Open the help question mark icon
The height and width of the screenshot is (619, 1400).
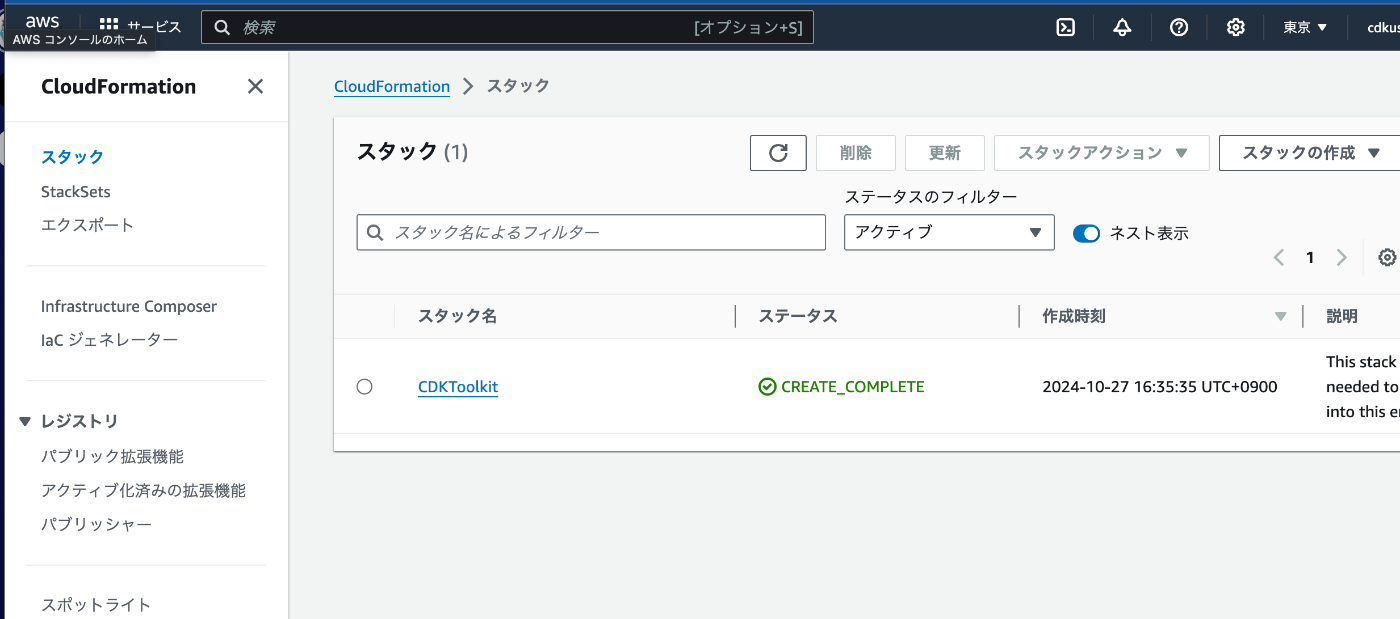point(1179,27)
